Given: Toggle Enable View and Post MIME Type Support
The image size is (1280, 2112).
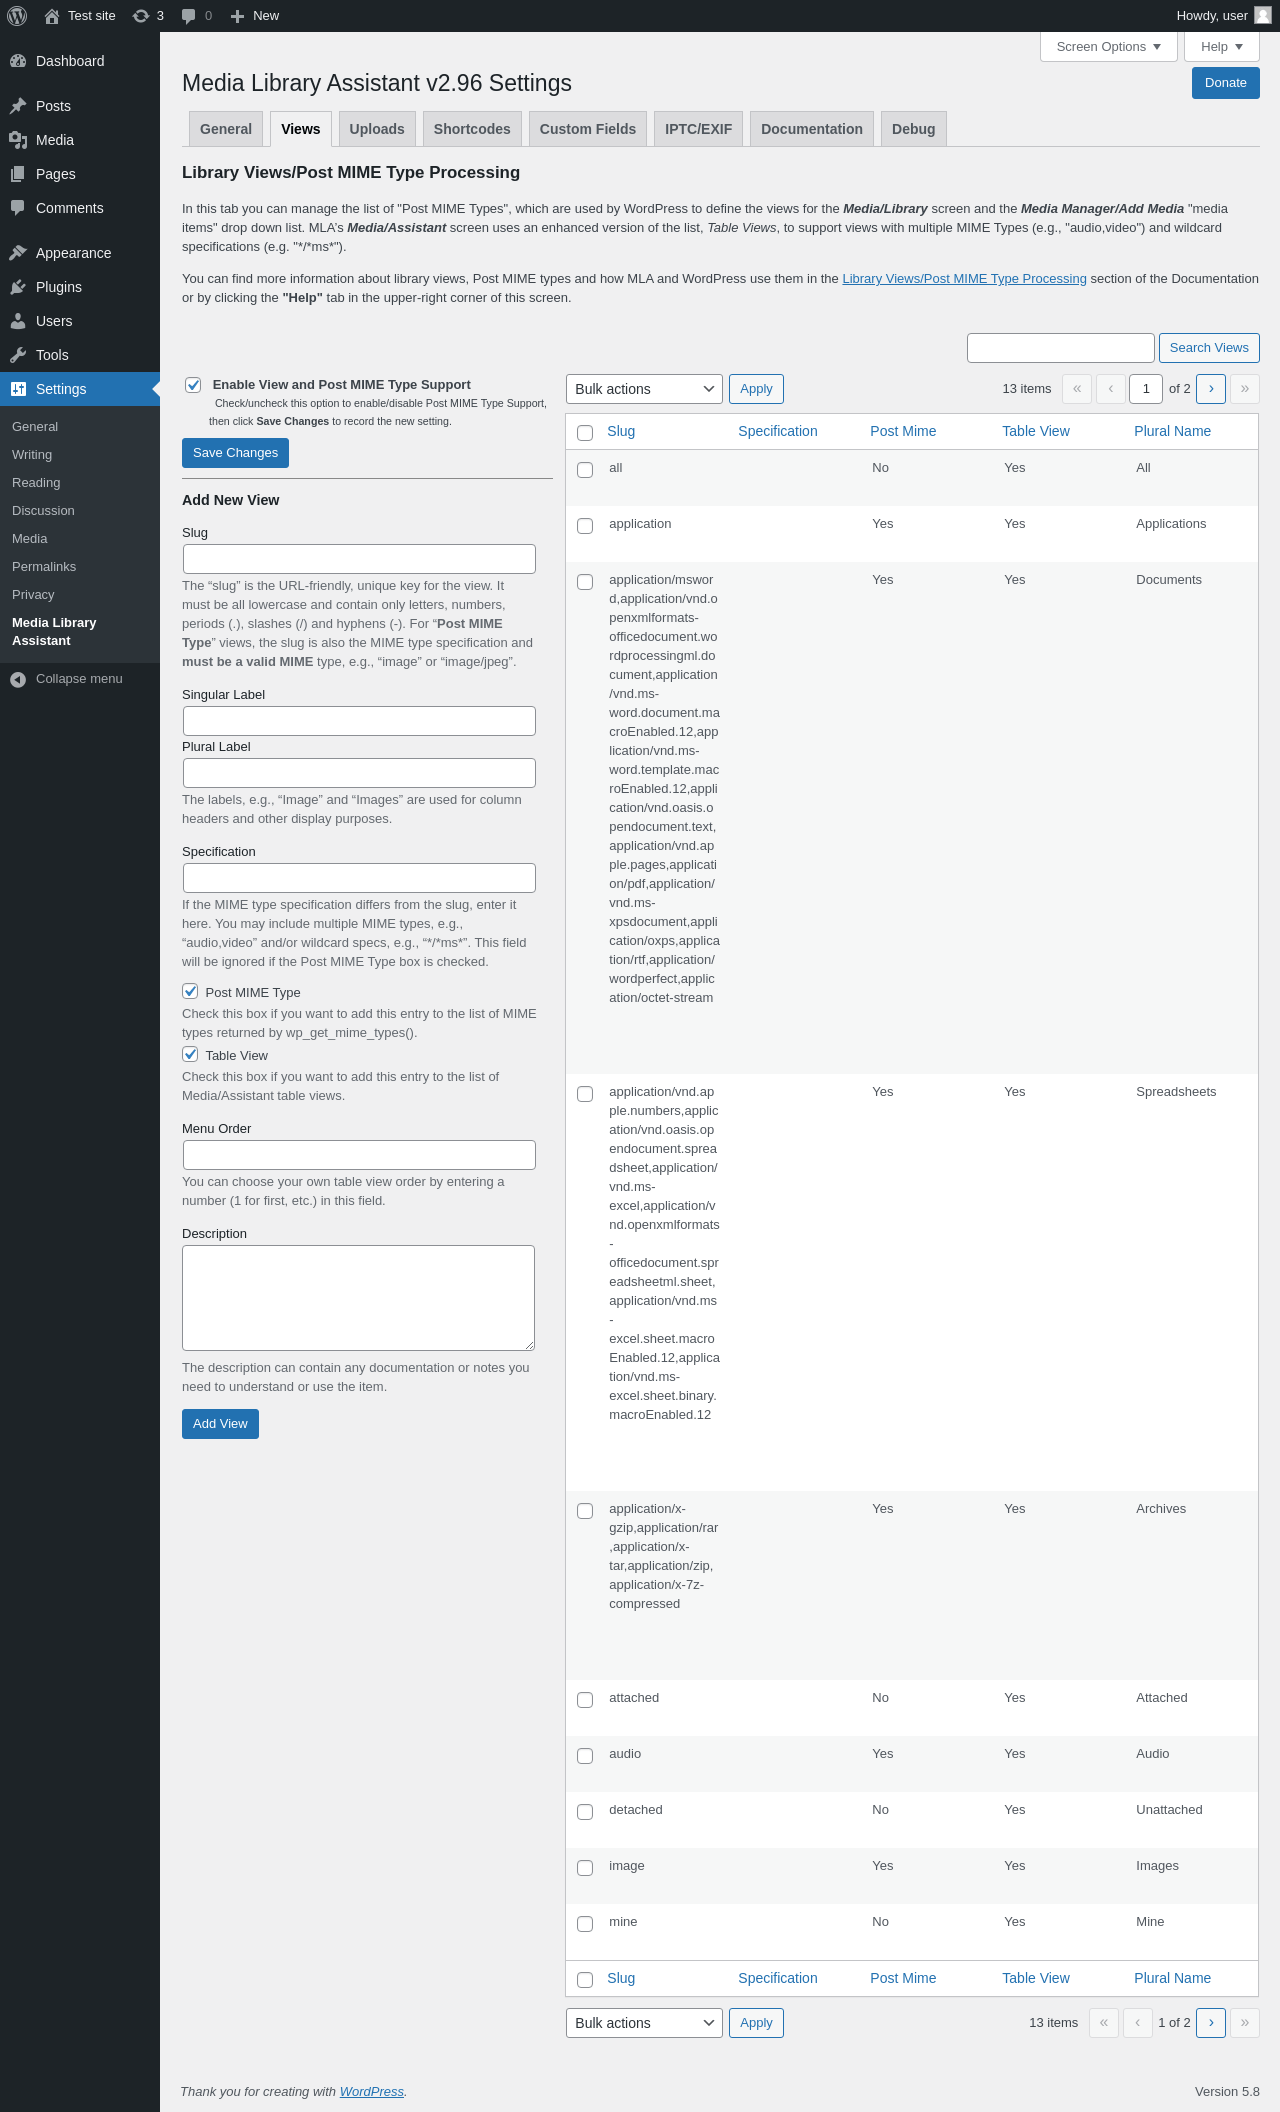Looking at the screenshot, I should pos(193,385).
